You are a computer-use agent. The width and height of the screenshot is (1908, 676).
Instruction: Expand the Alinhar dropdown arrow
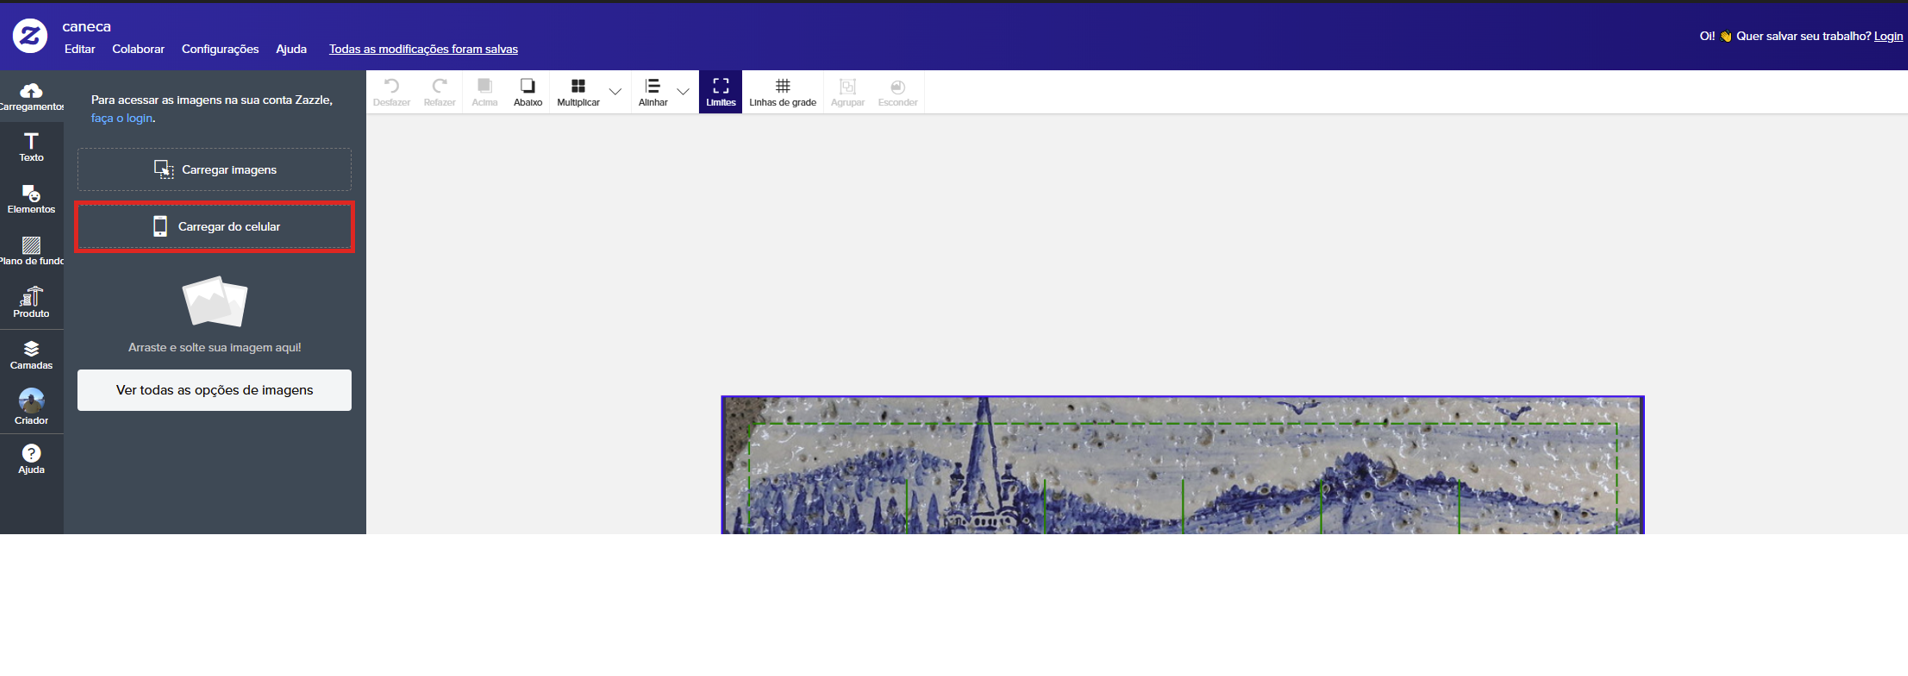683,92
